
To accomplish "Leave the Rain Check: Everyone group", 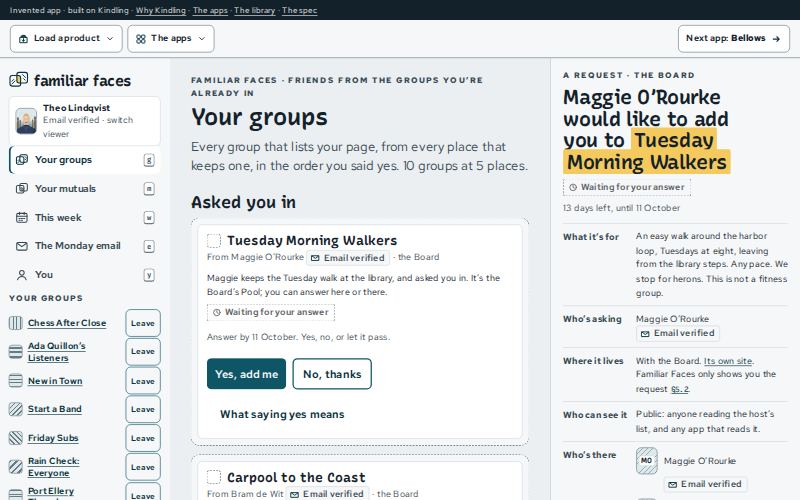I will (143, 467).
